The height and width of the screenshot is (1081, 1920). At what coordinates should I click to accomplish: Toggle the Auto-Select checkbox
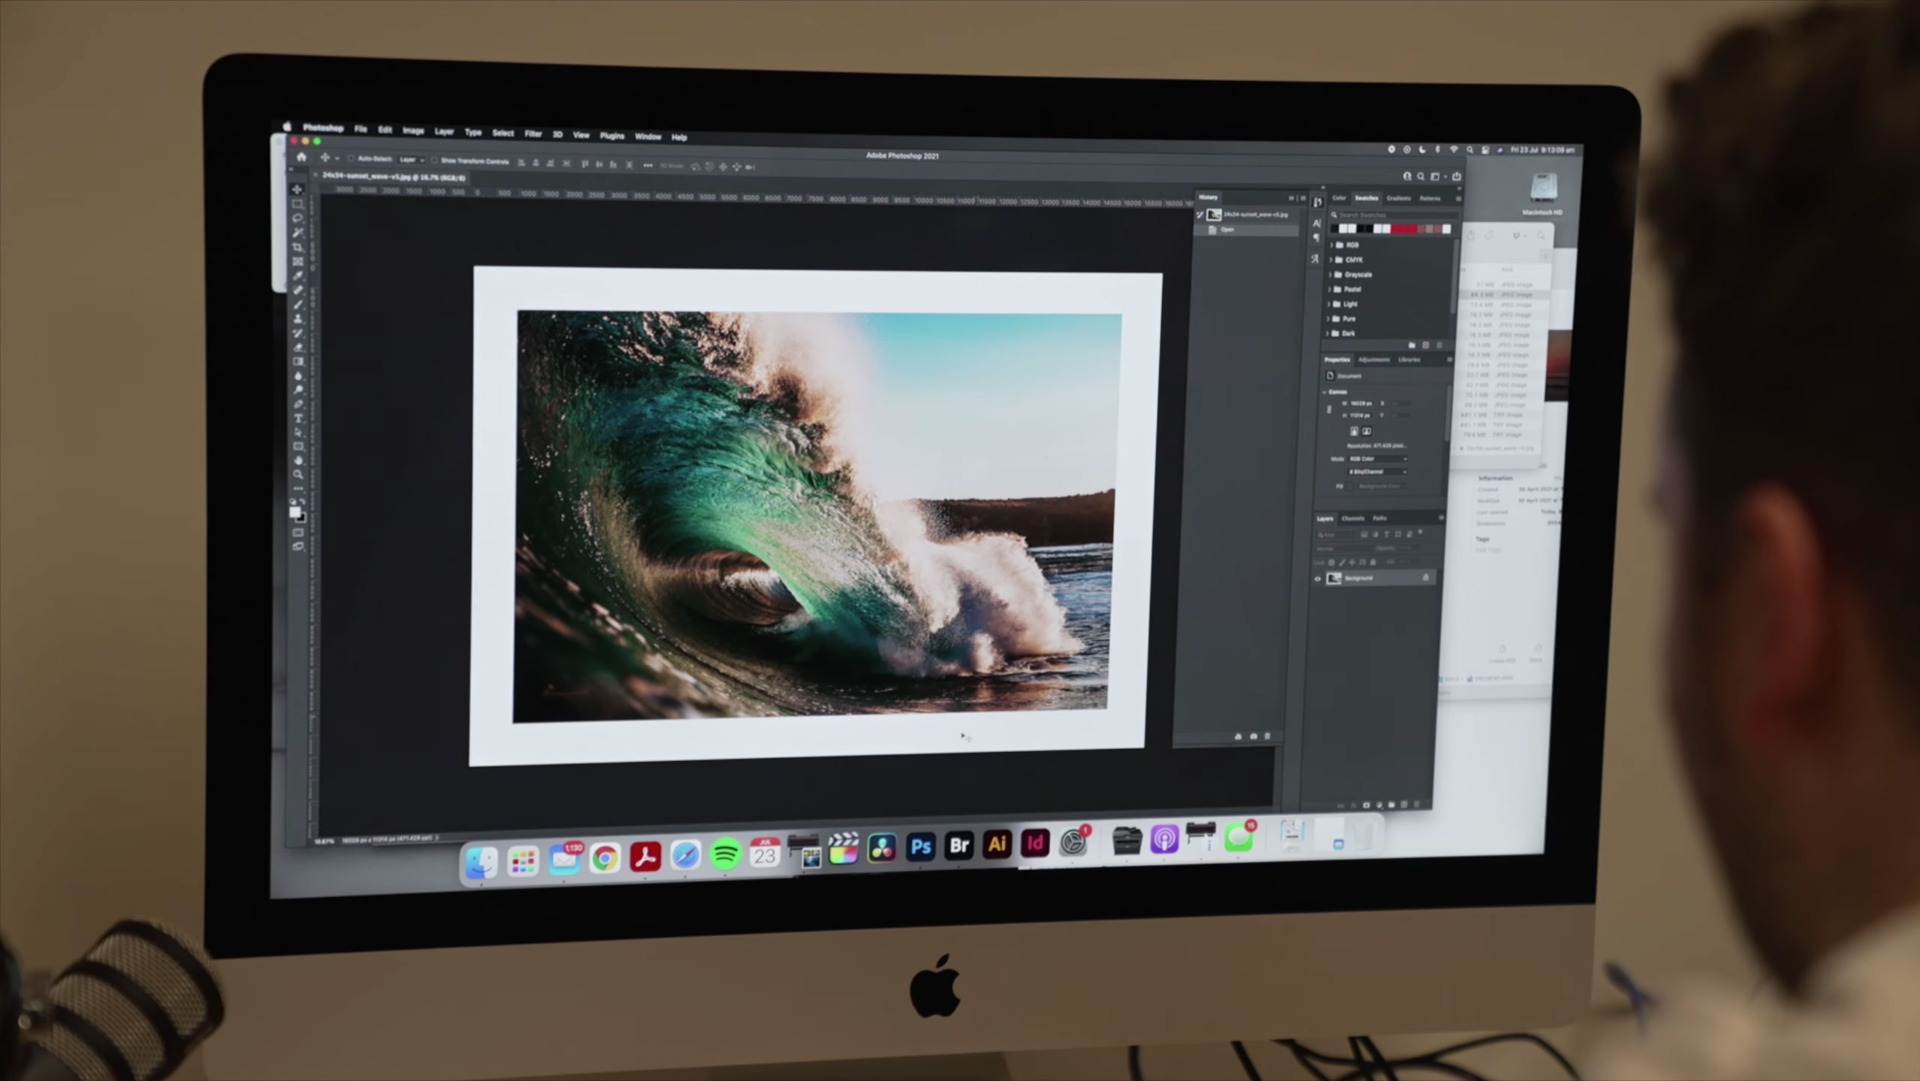[351, 158]
